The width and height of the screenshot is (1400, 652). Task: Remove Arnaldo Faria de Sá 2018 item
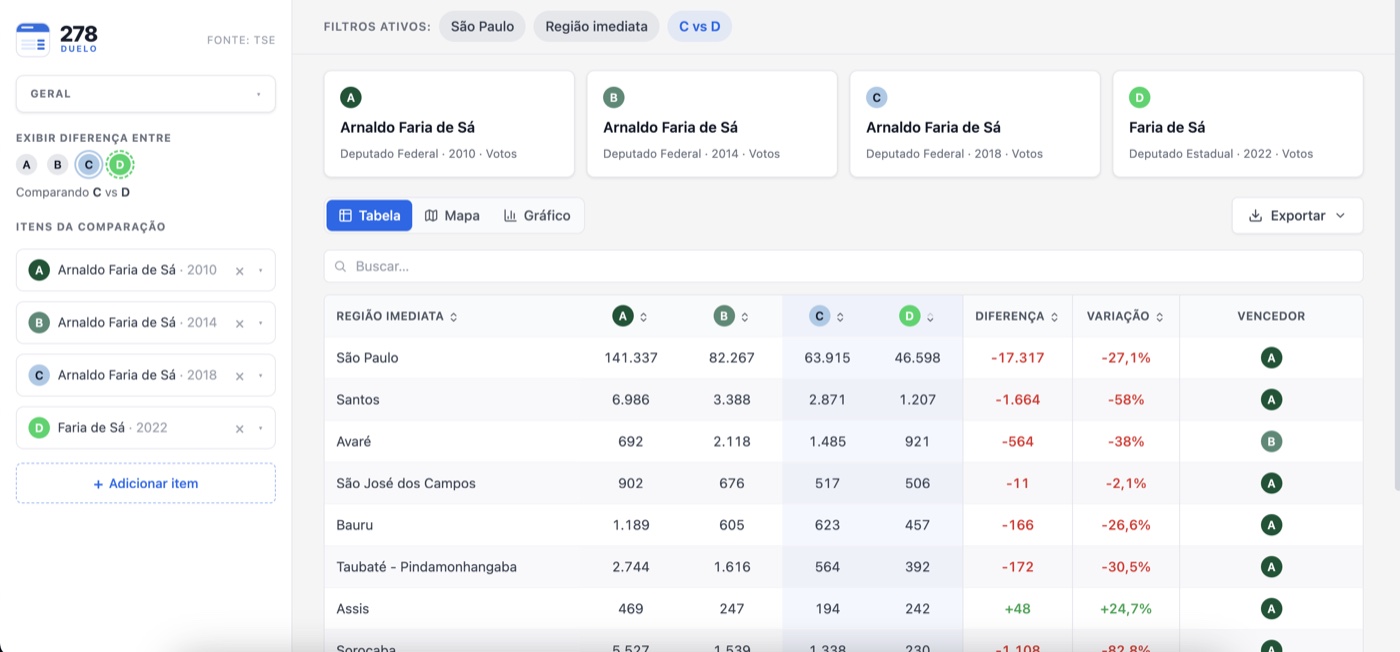coord(240,376)
